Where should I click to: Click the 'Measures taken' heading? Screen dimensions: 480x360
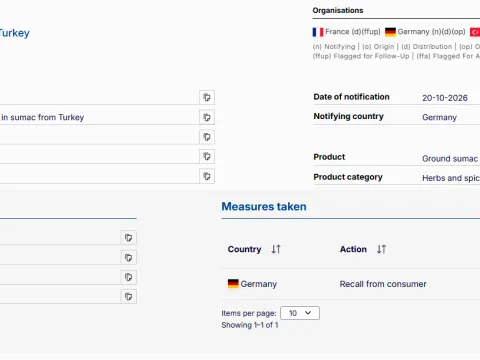tap(264, 206)
